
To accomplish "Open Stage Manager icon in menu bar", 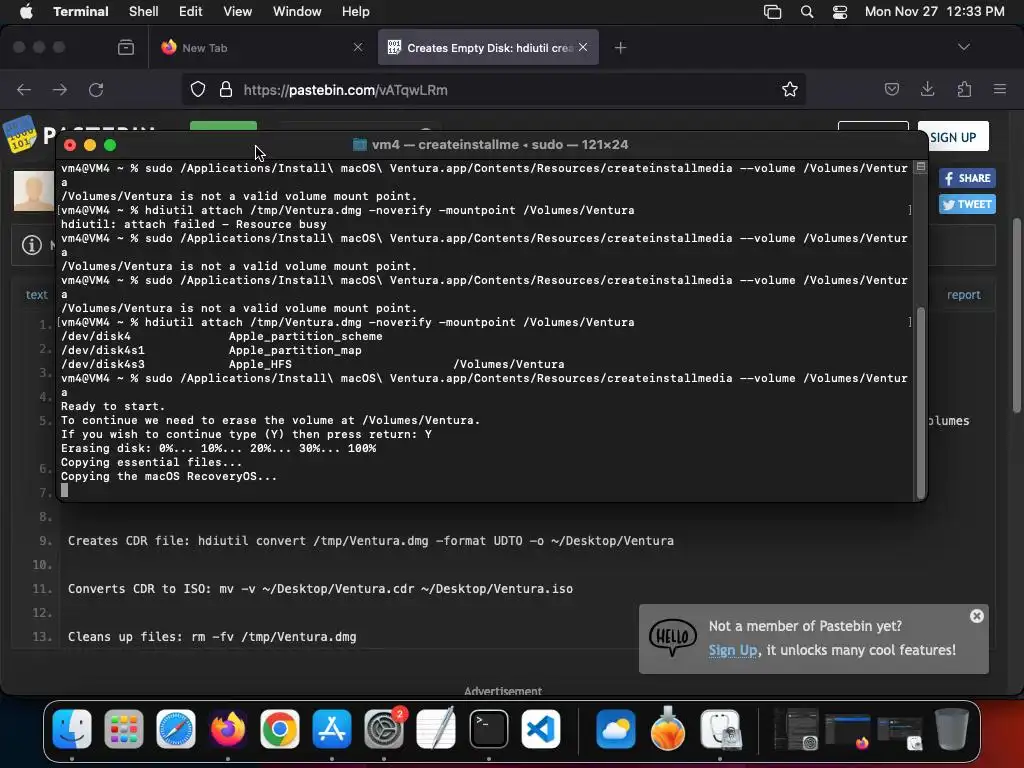I will 773,12.
